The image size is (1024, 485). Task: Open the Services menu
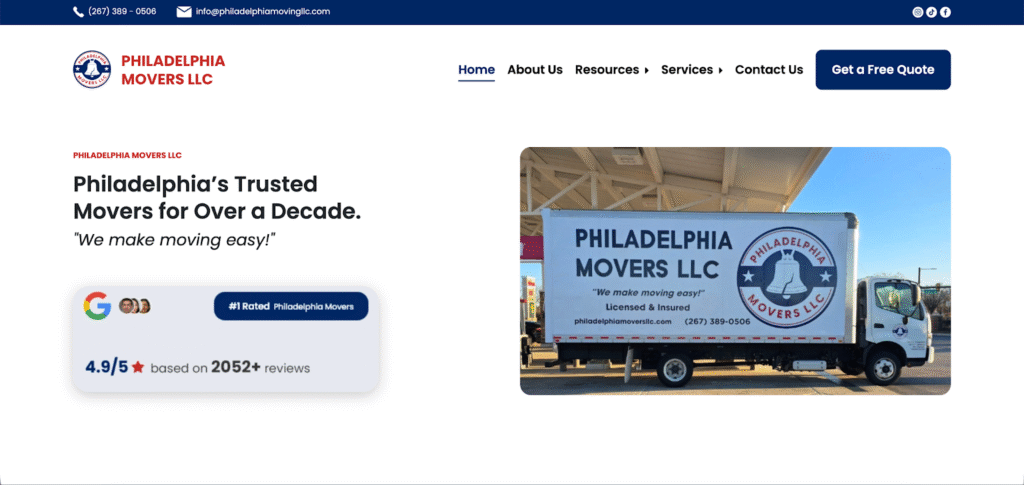click(687, 70)
